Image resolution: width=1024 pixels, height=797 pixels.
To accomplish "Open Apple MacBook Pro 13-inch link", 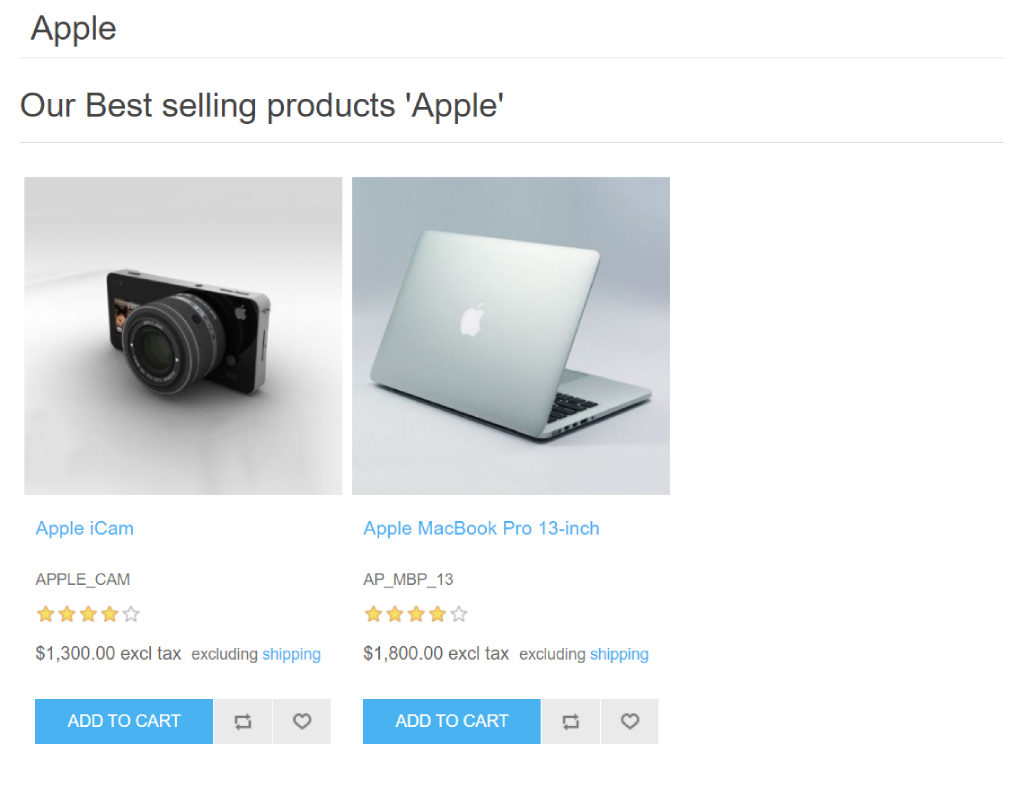I will tap(481, 528).
